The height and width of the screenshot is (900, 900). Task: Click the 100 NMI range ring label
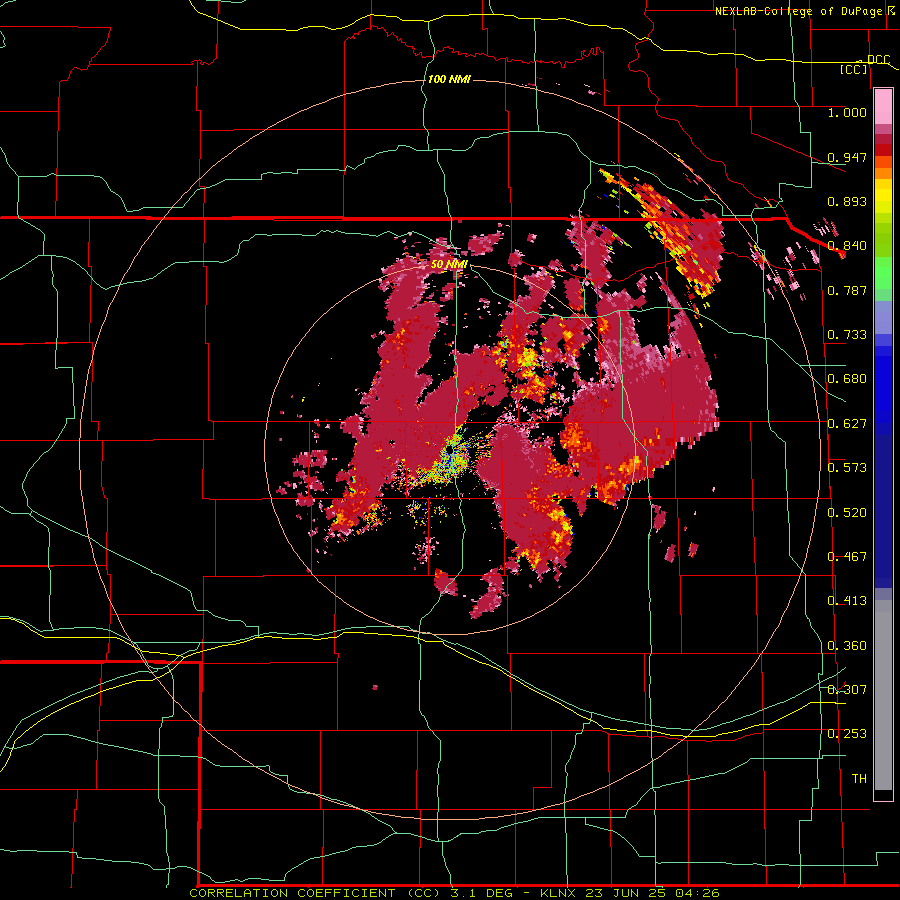pos(449,79)
